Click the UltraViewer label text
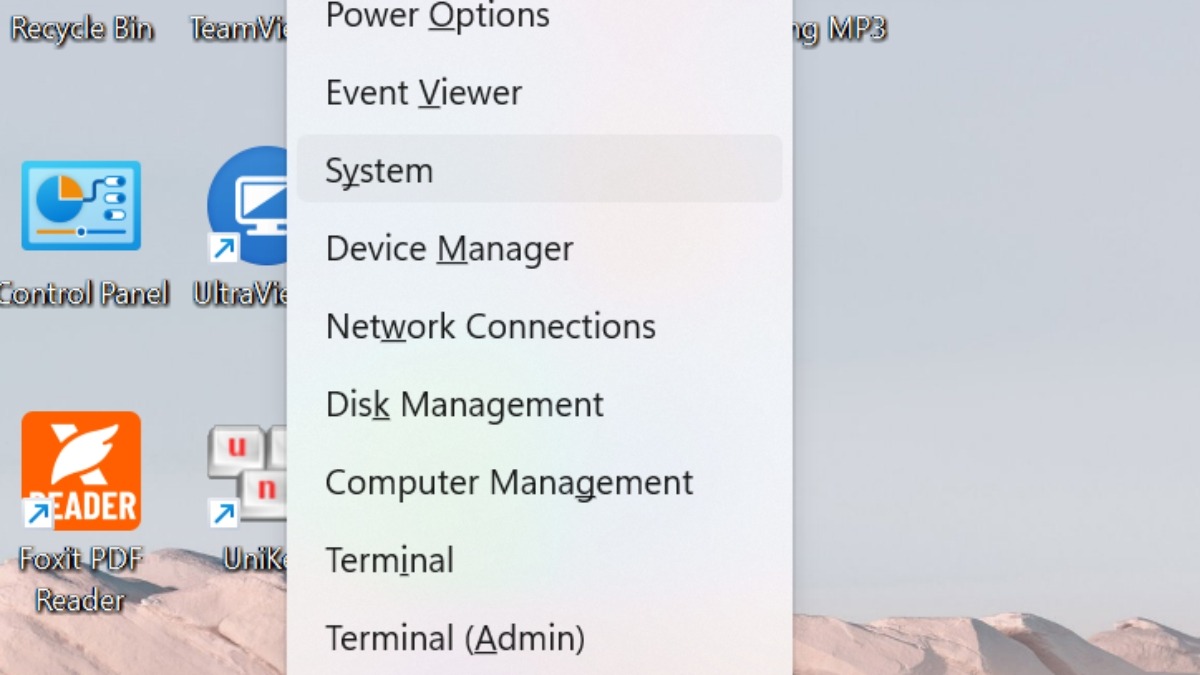Image resolution: width=1200 pixels, height=675 pixels. [240, 293]
